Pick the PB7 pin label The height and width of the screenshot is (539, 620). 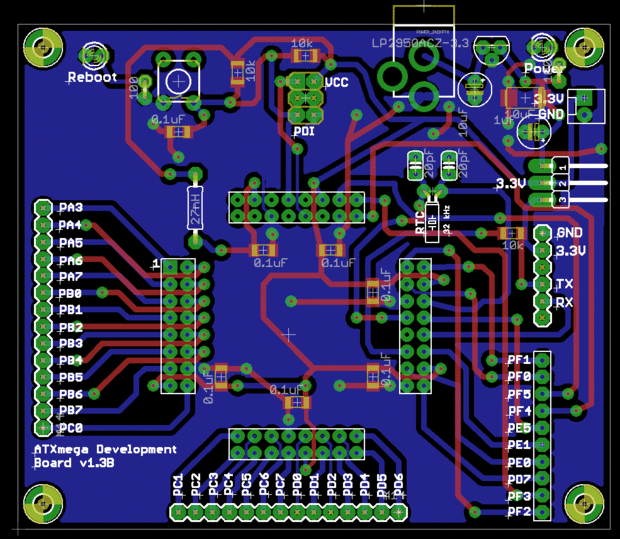(71, 410)
